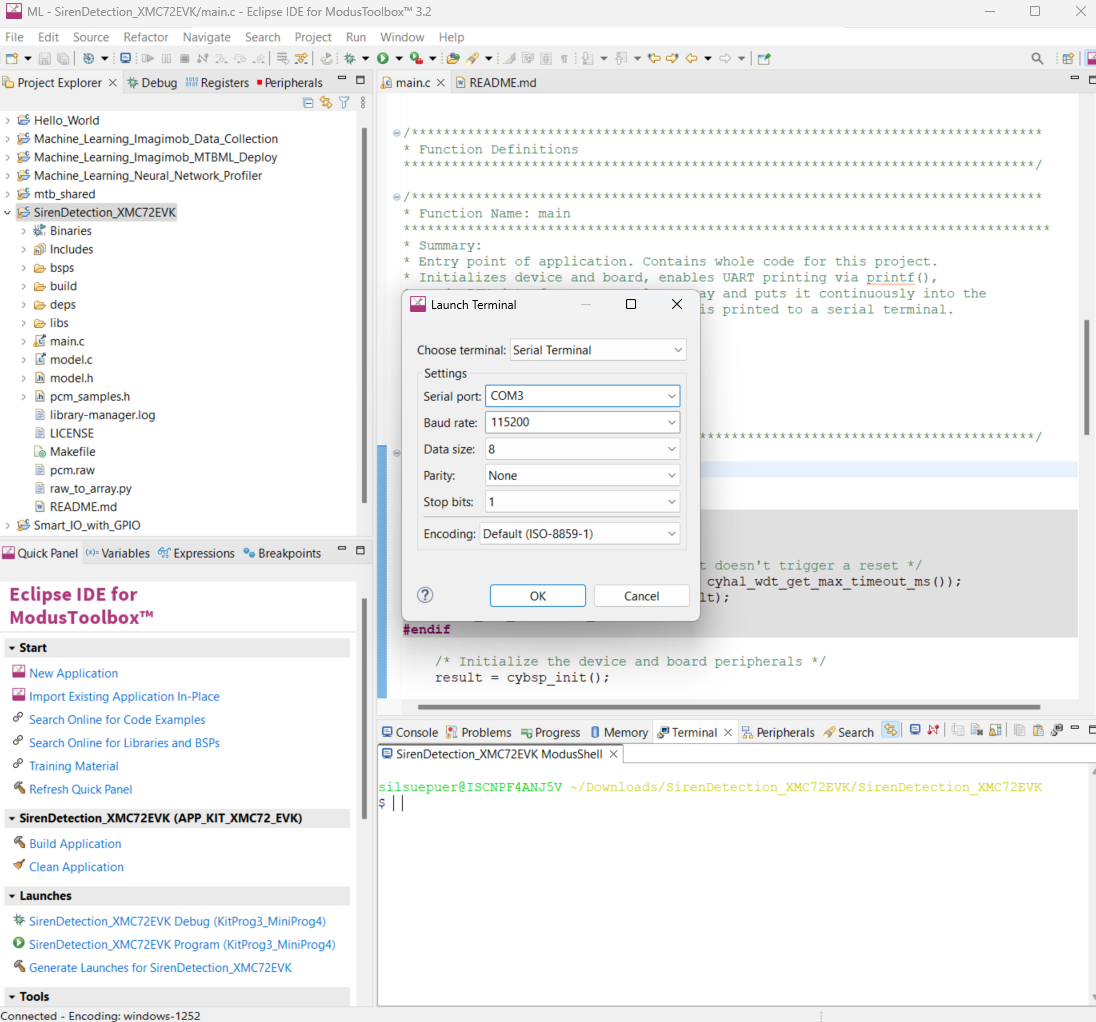
Task: Click the green Run toolbar icon
Action: 383,59
